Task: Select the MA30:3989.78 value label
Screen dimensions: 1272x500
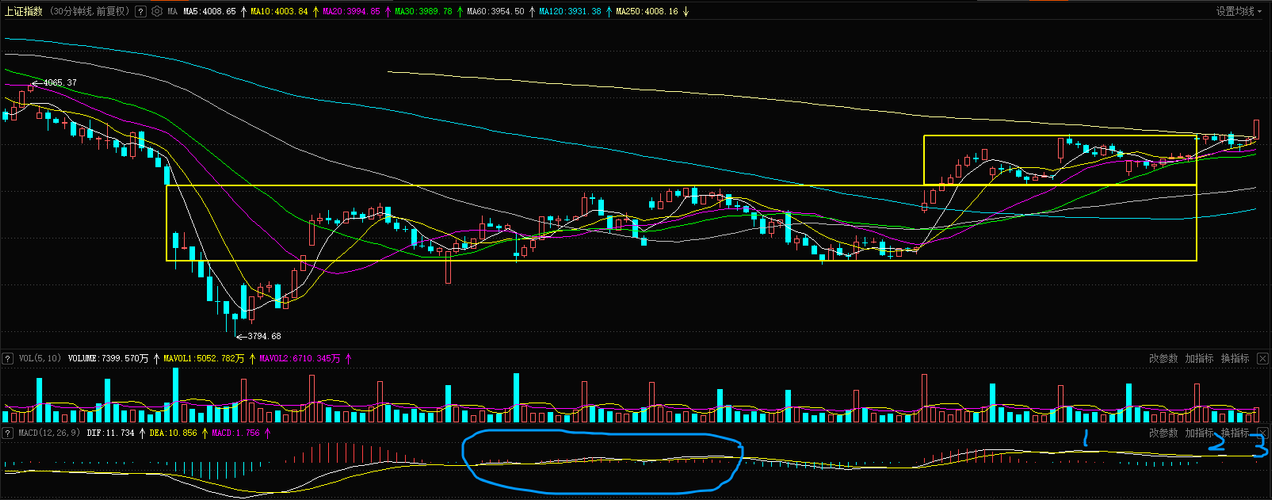Action: 424,12
